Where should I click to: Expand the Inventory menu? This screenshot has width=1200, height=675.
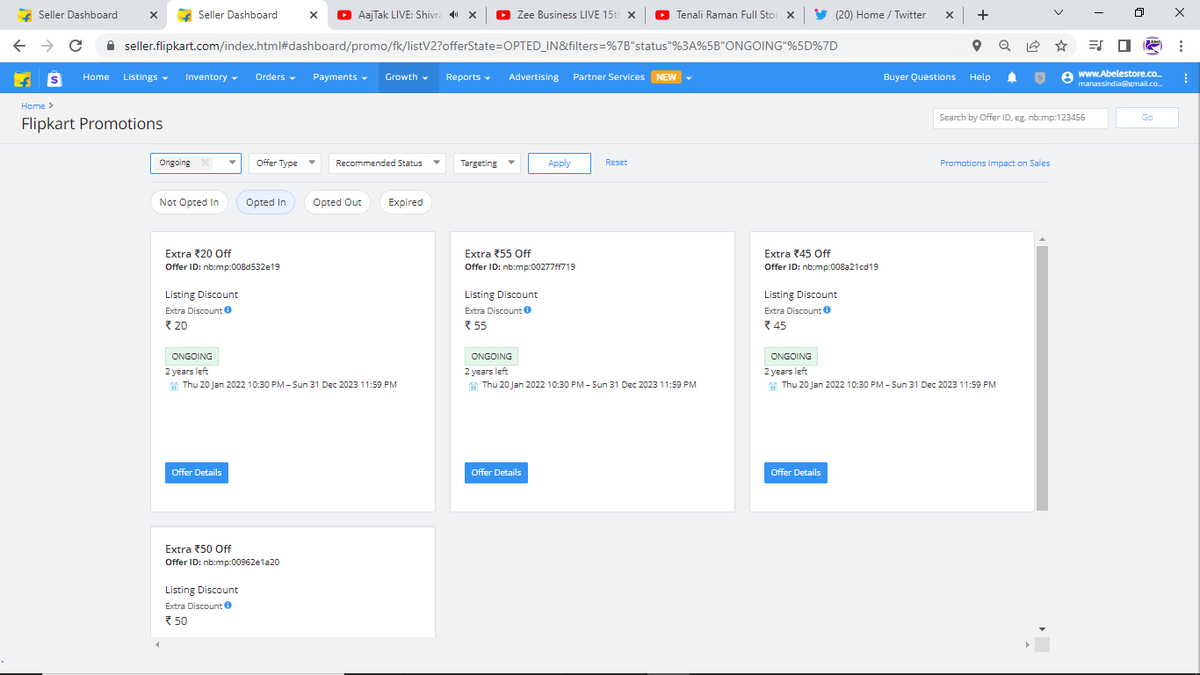point(211,77)
